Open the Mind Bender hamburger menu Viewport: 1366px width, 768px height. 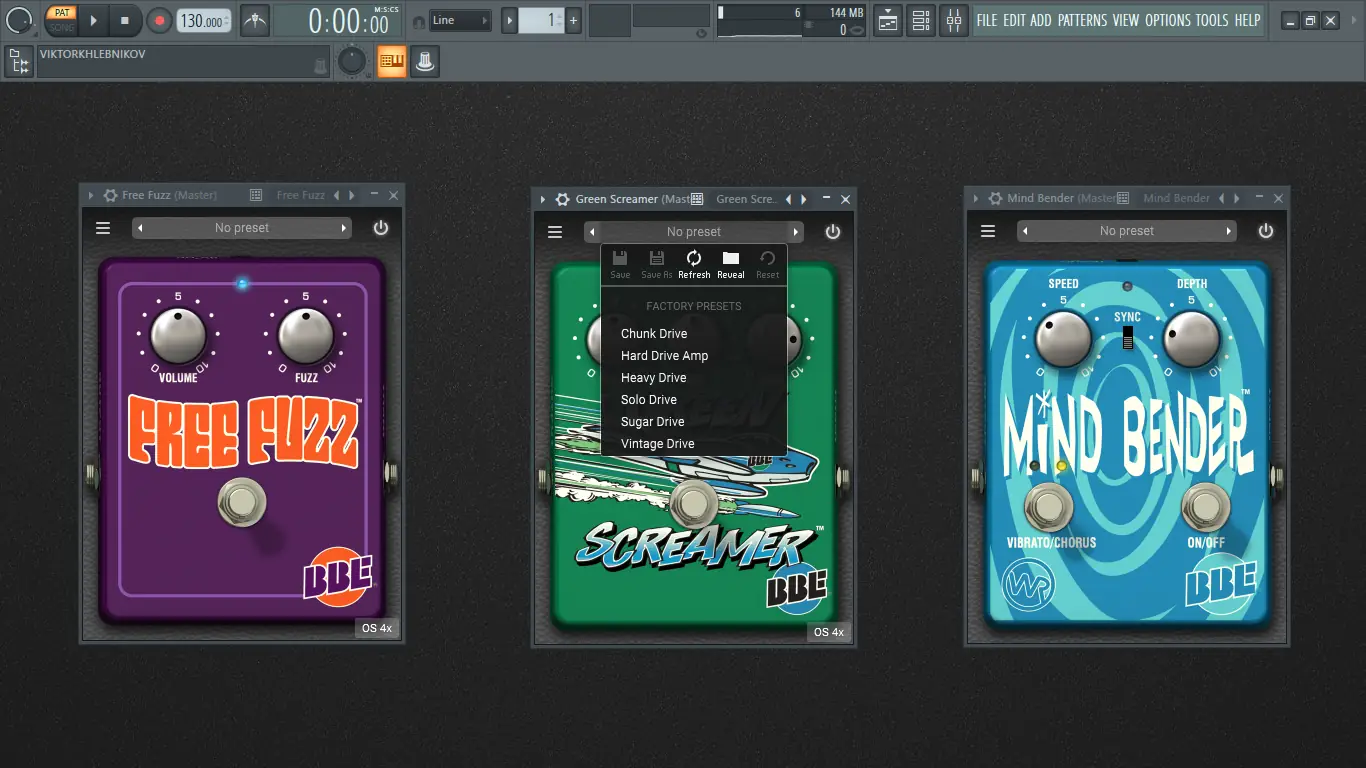click(988, 231)
